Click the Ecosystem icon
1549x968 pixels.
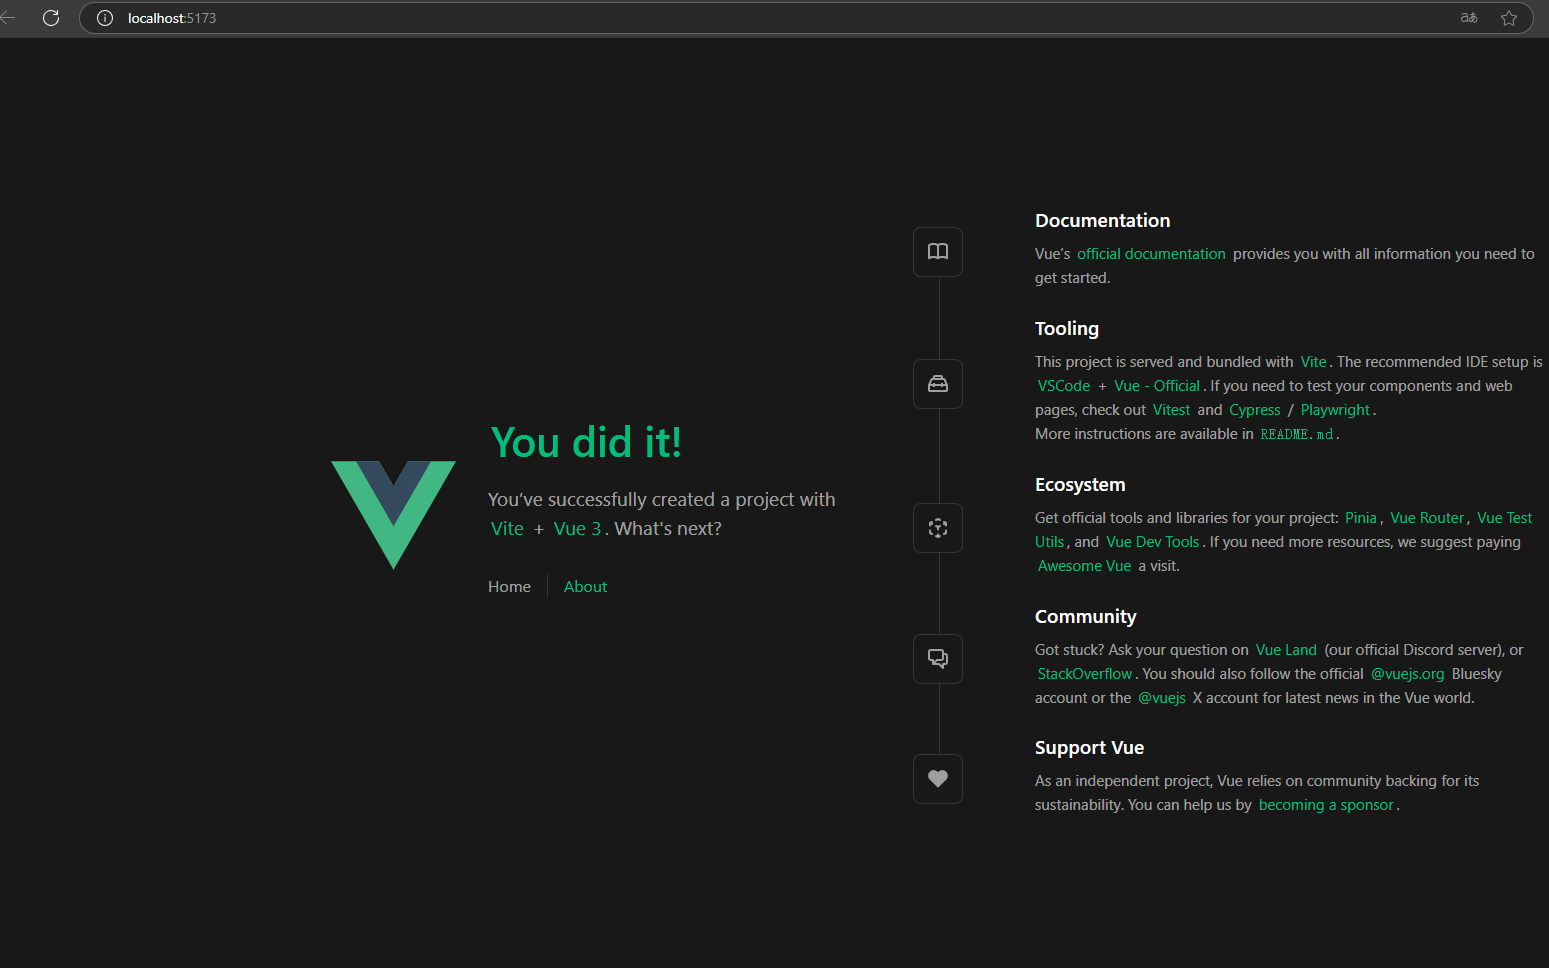[938, 528]
